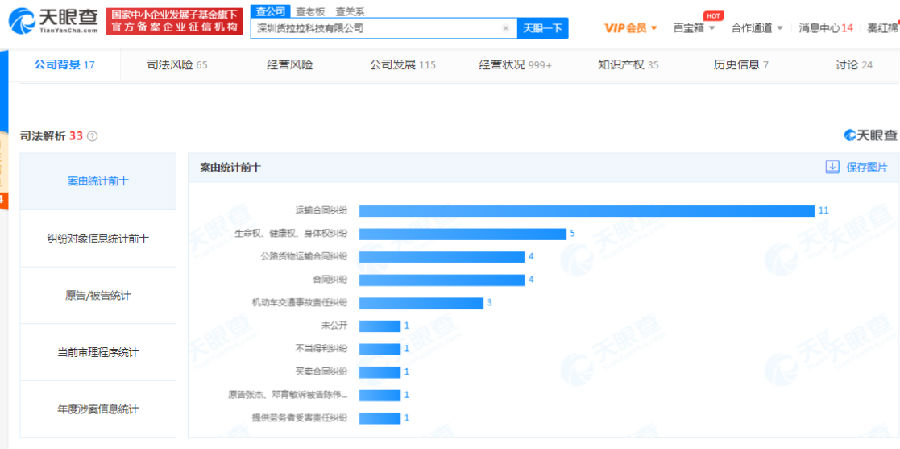
Task: Select the 查公司 search tab
Action: [x=270, y=11]
